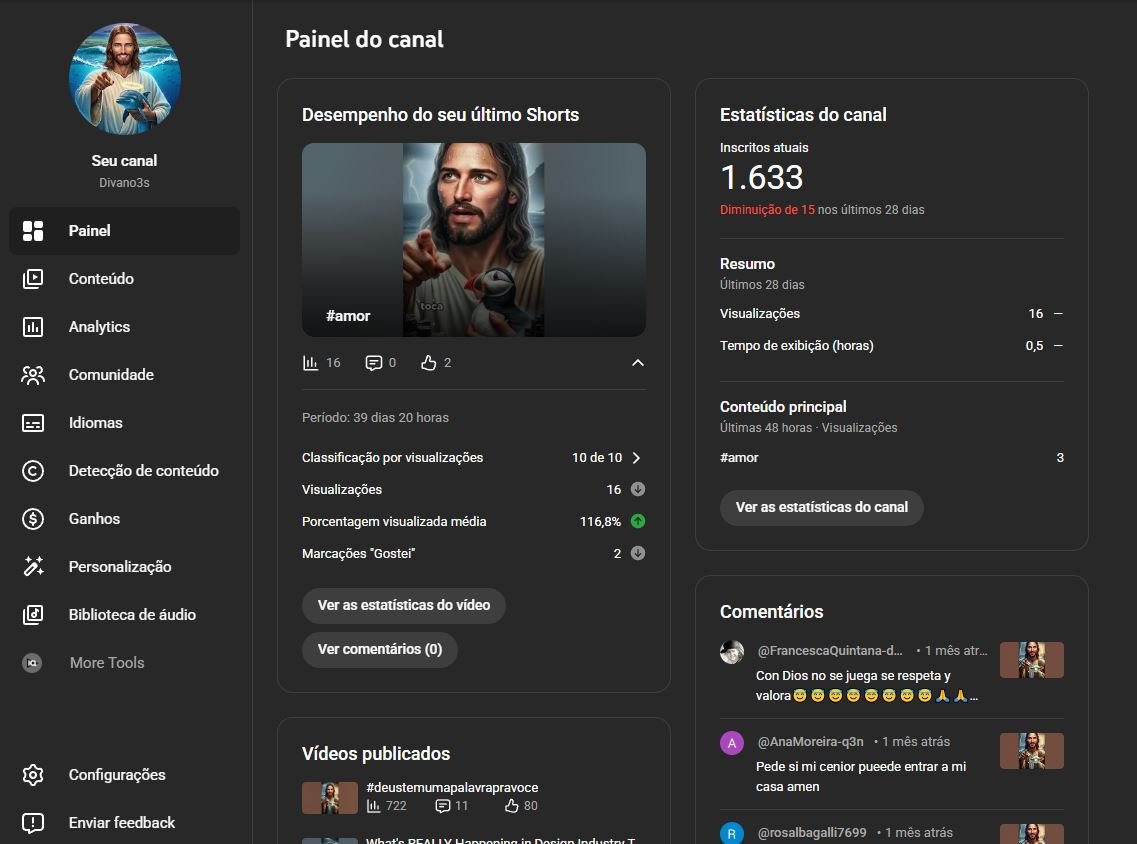Open Conteúdo via its play-stack icon
1137x844 pixels.
pos(33,279)
